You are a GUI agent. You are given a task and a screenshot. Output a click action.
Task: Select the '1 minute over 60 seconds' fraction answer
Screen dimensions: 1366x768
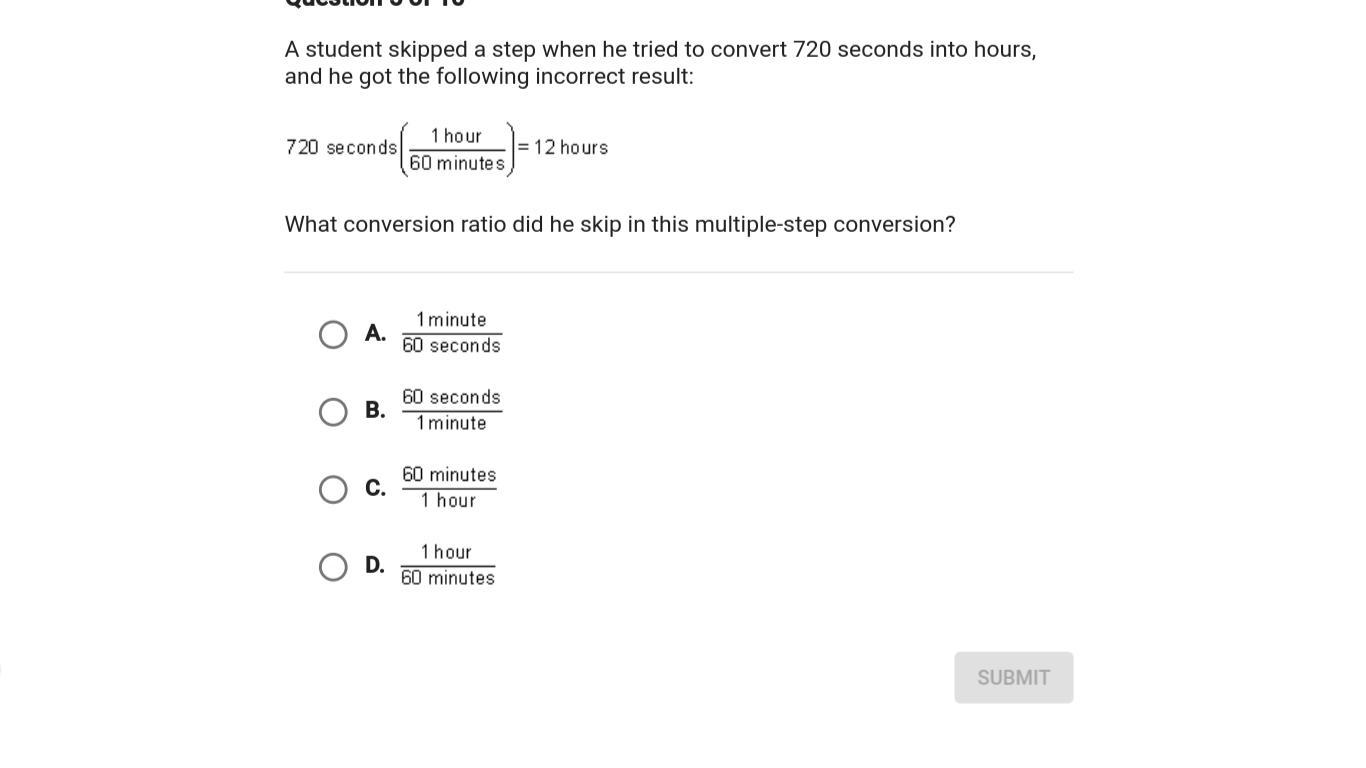tap(451, 333)
